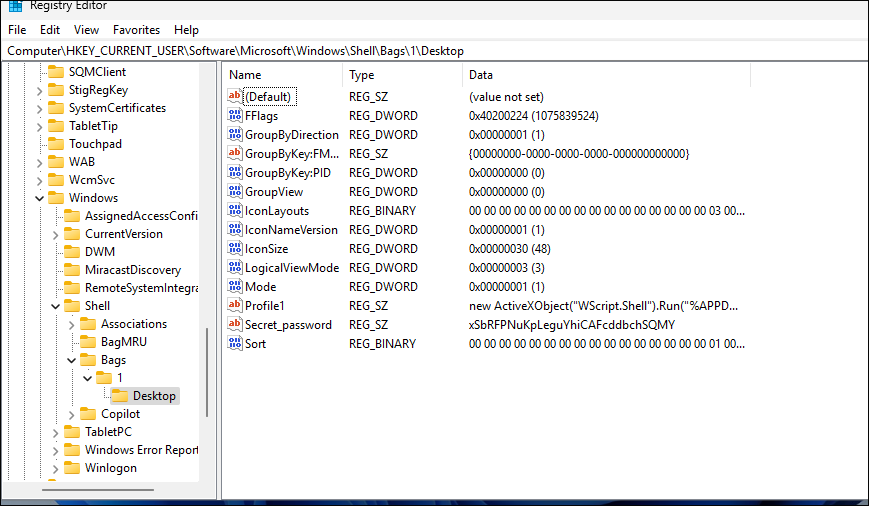Expand the WAB tree node
Image resolution: width=869 pixels, height=506 pixels.
pyautogui.click(x=39, y=163)
